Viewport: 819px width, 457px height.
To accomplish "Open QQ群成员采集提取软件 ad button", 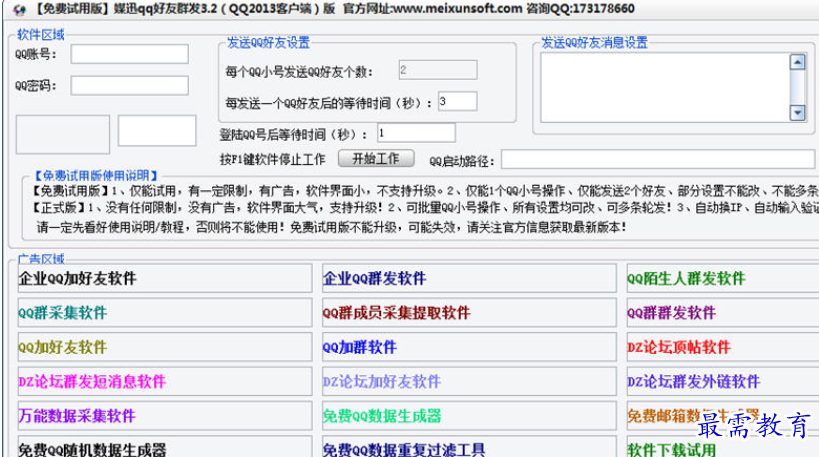I will coord(470,313).
